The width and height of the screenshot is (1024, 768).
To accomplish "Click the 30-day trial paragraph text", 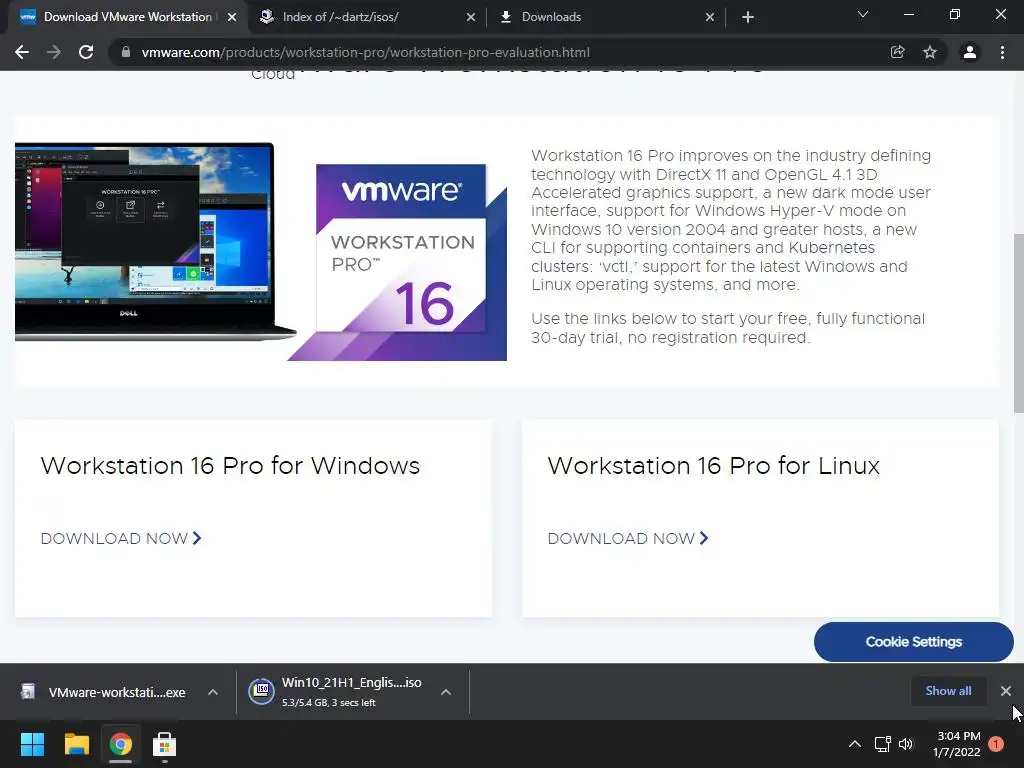I will coord(728,328).
